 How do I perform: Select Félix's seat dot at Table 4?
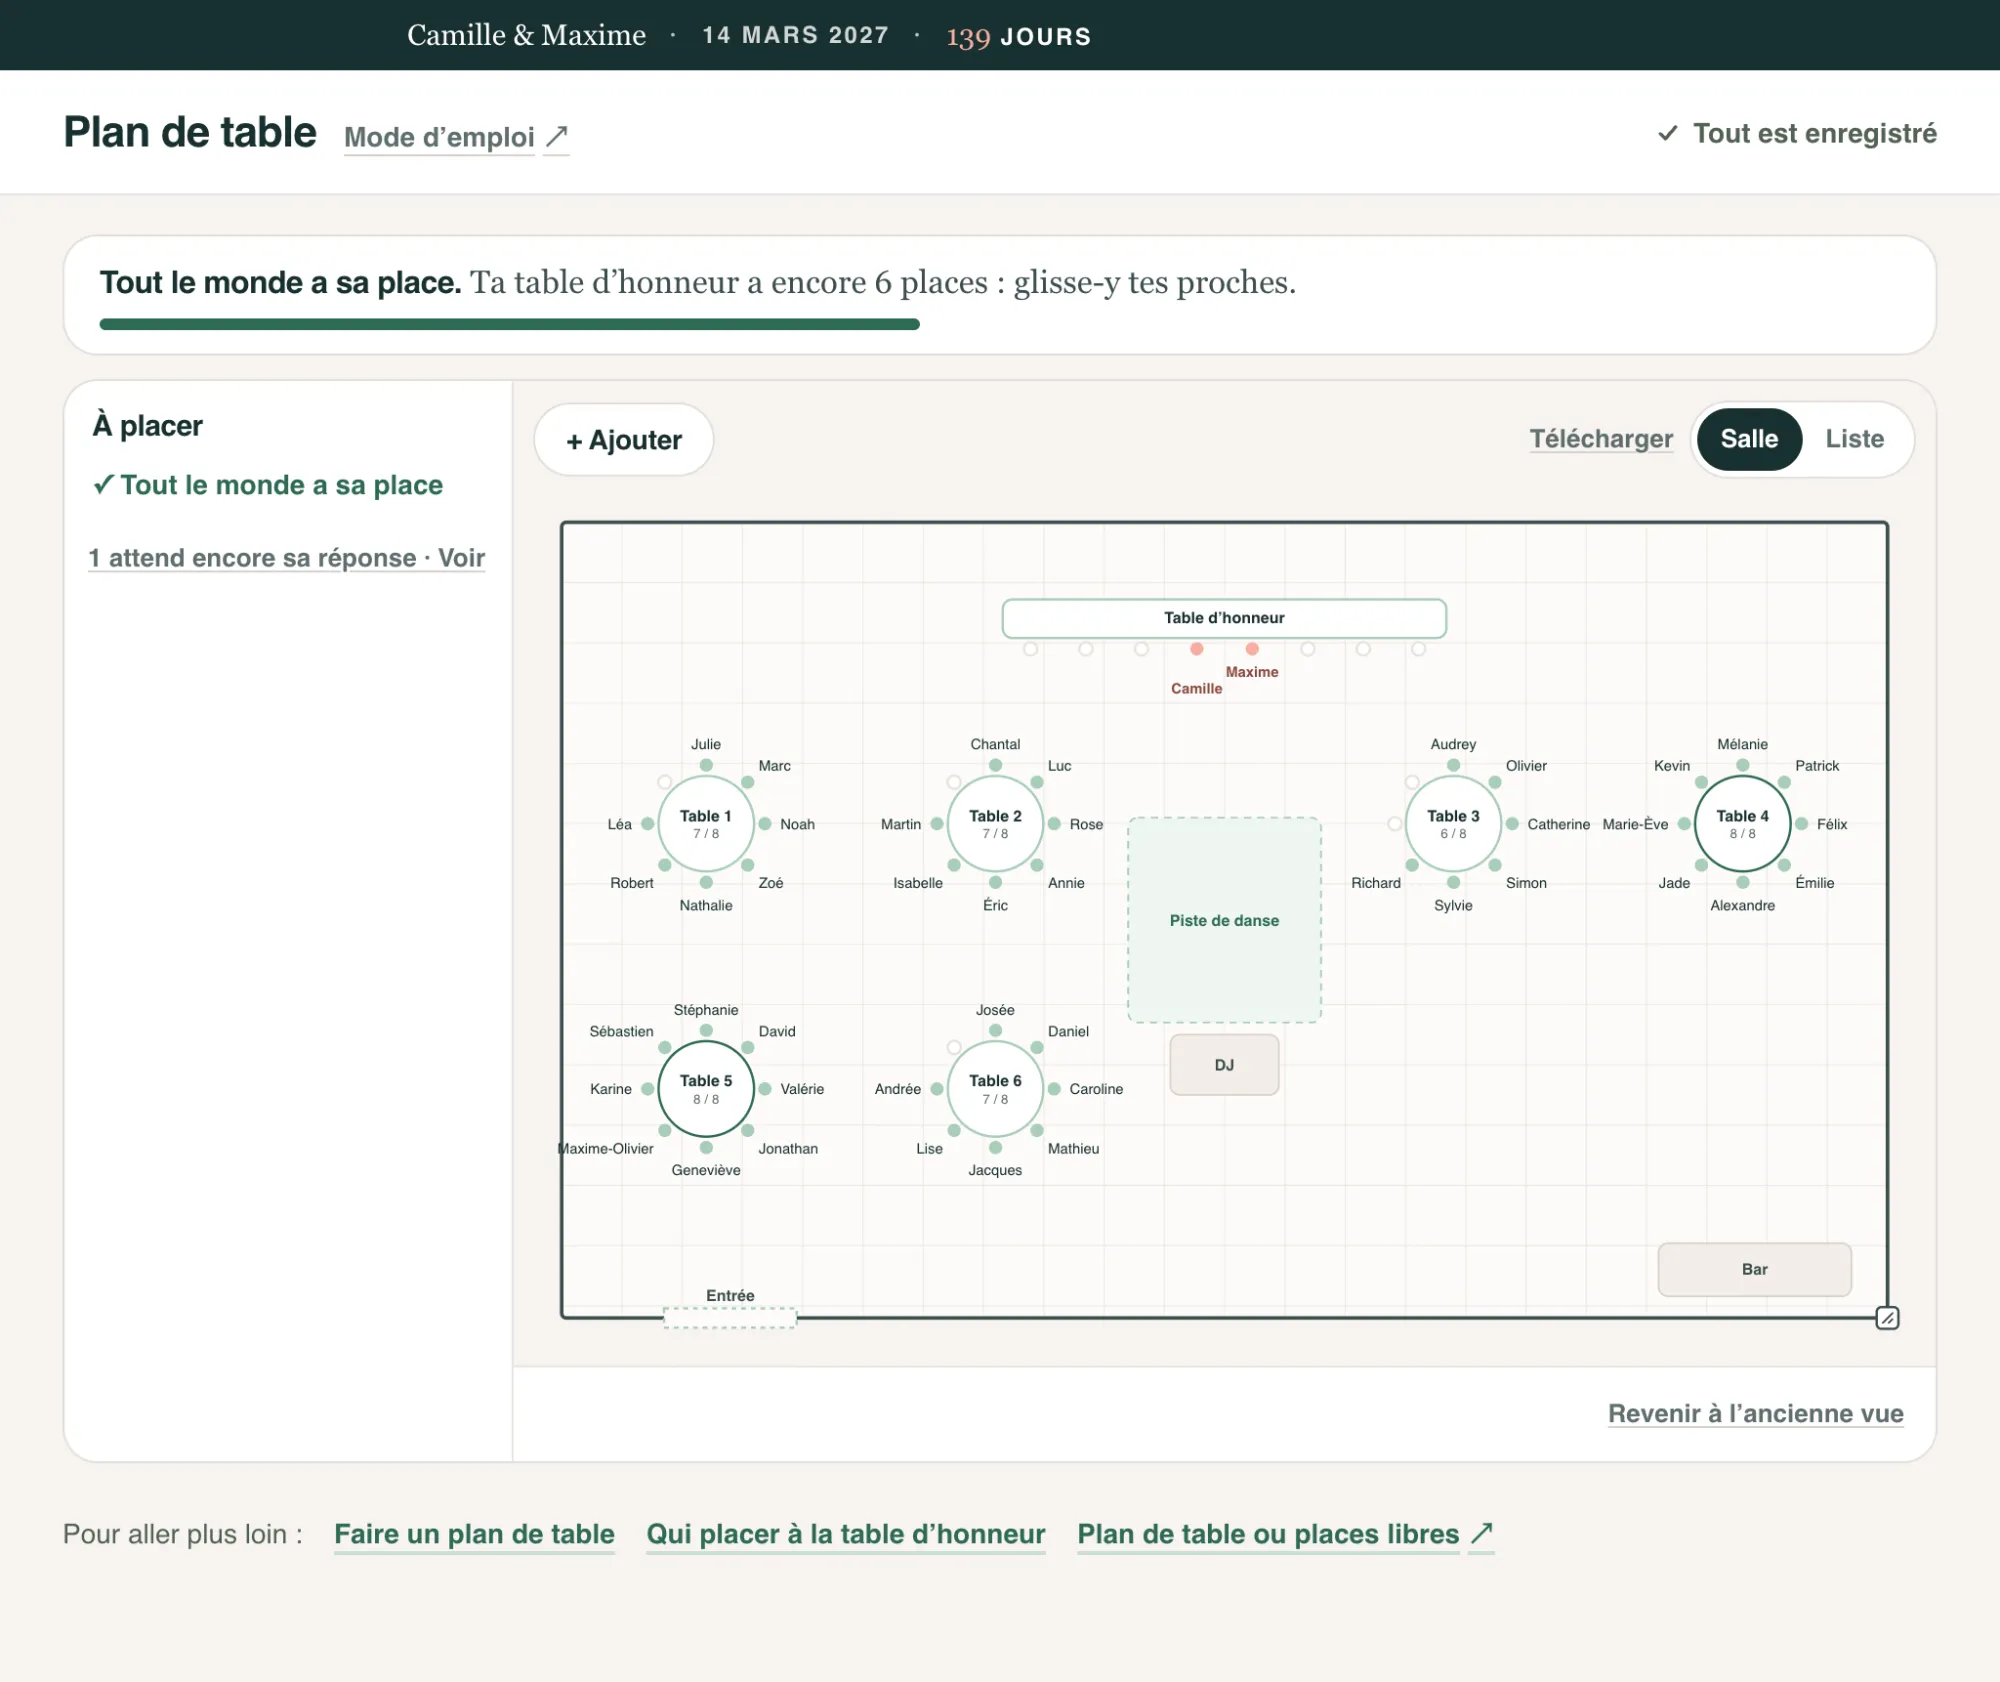[x=1801, y=824]
